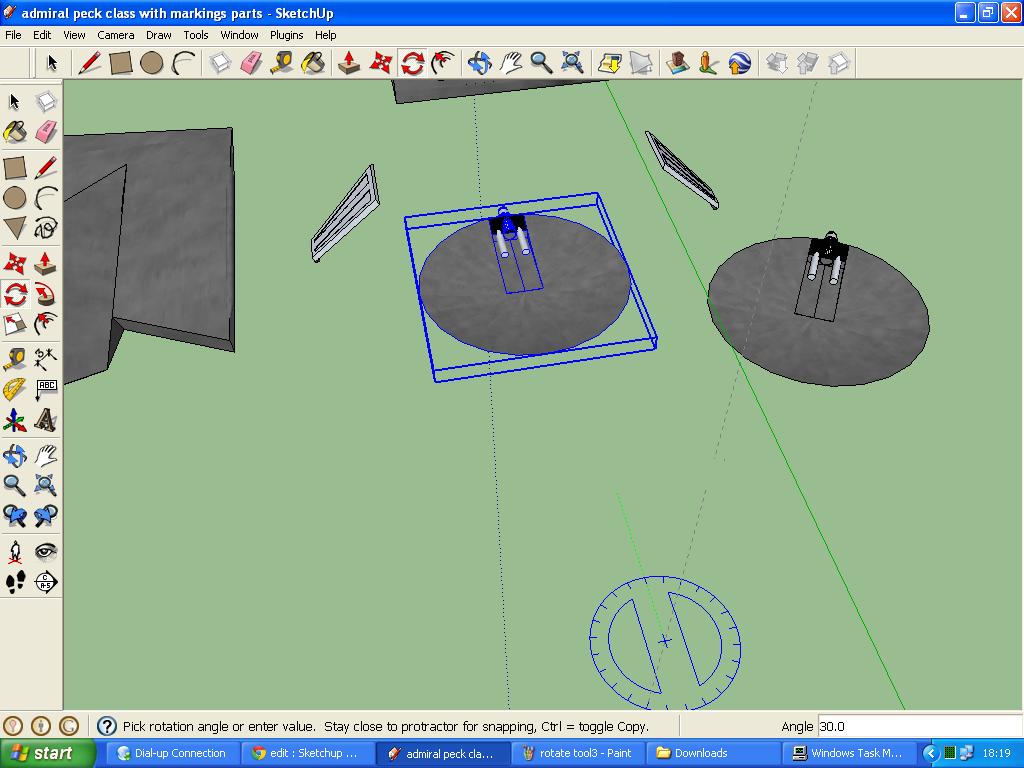Screen dimensions: 1024x768
Task: Select the Text ABC tool
Action: pyautogui.click(x=46, y=388)
